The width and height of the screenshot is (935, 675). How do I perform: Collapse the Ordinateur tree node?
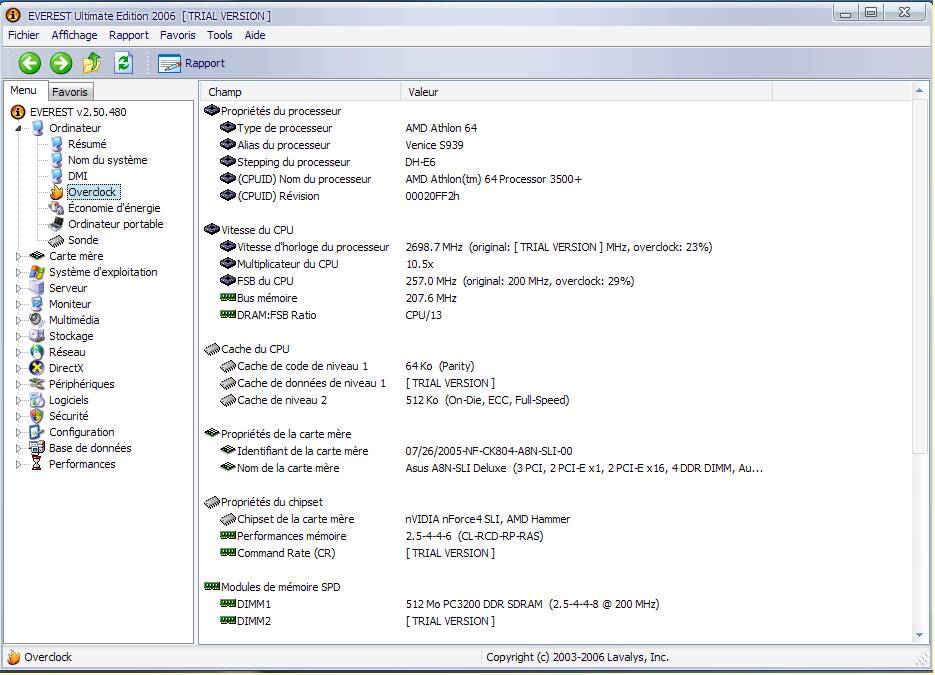18,128
